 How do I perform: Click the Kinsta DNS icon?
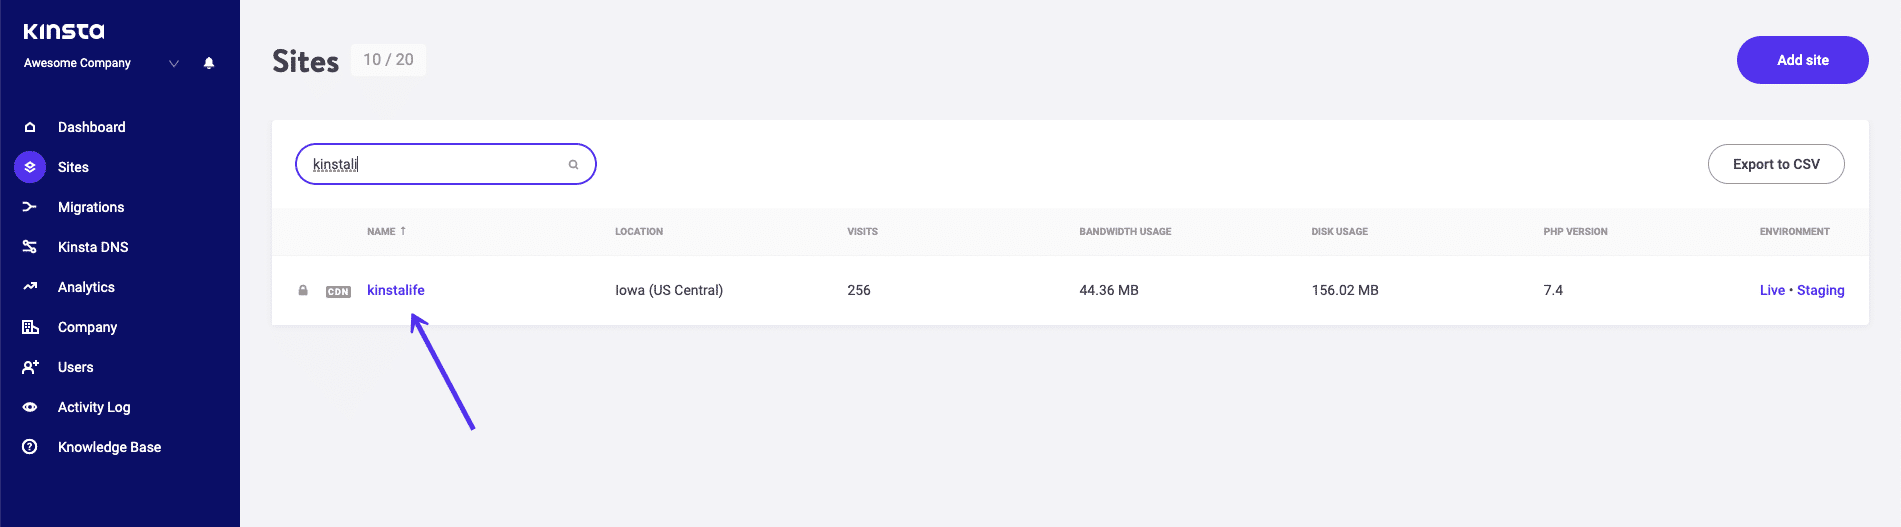(30, 247)
